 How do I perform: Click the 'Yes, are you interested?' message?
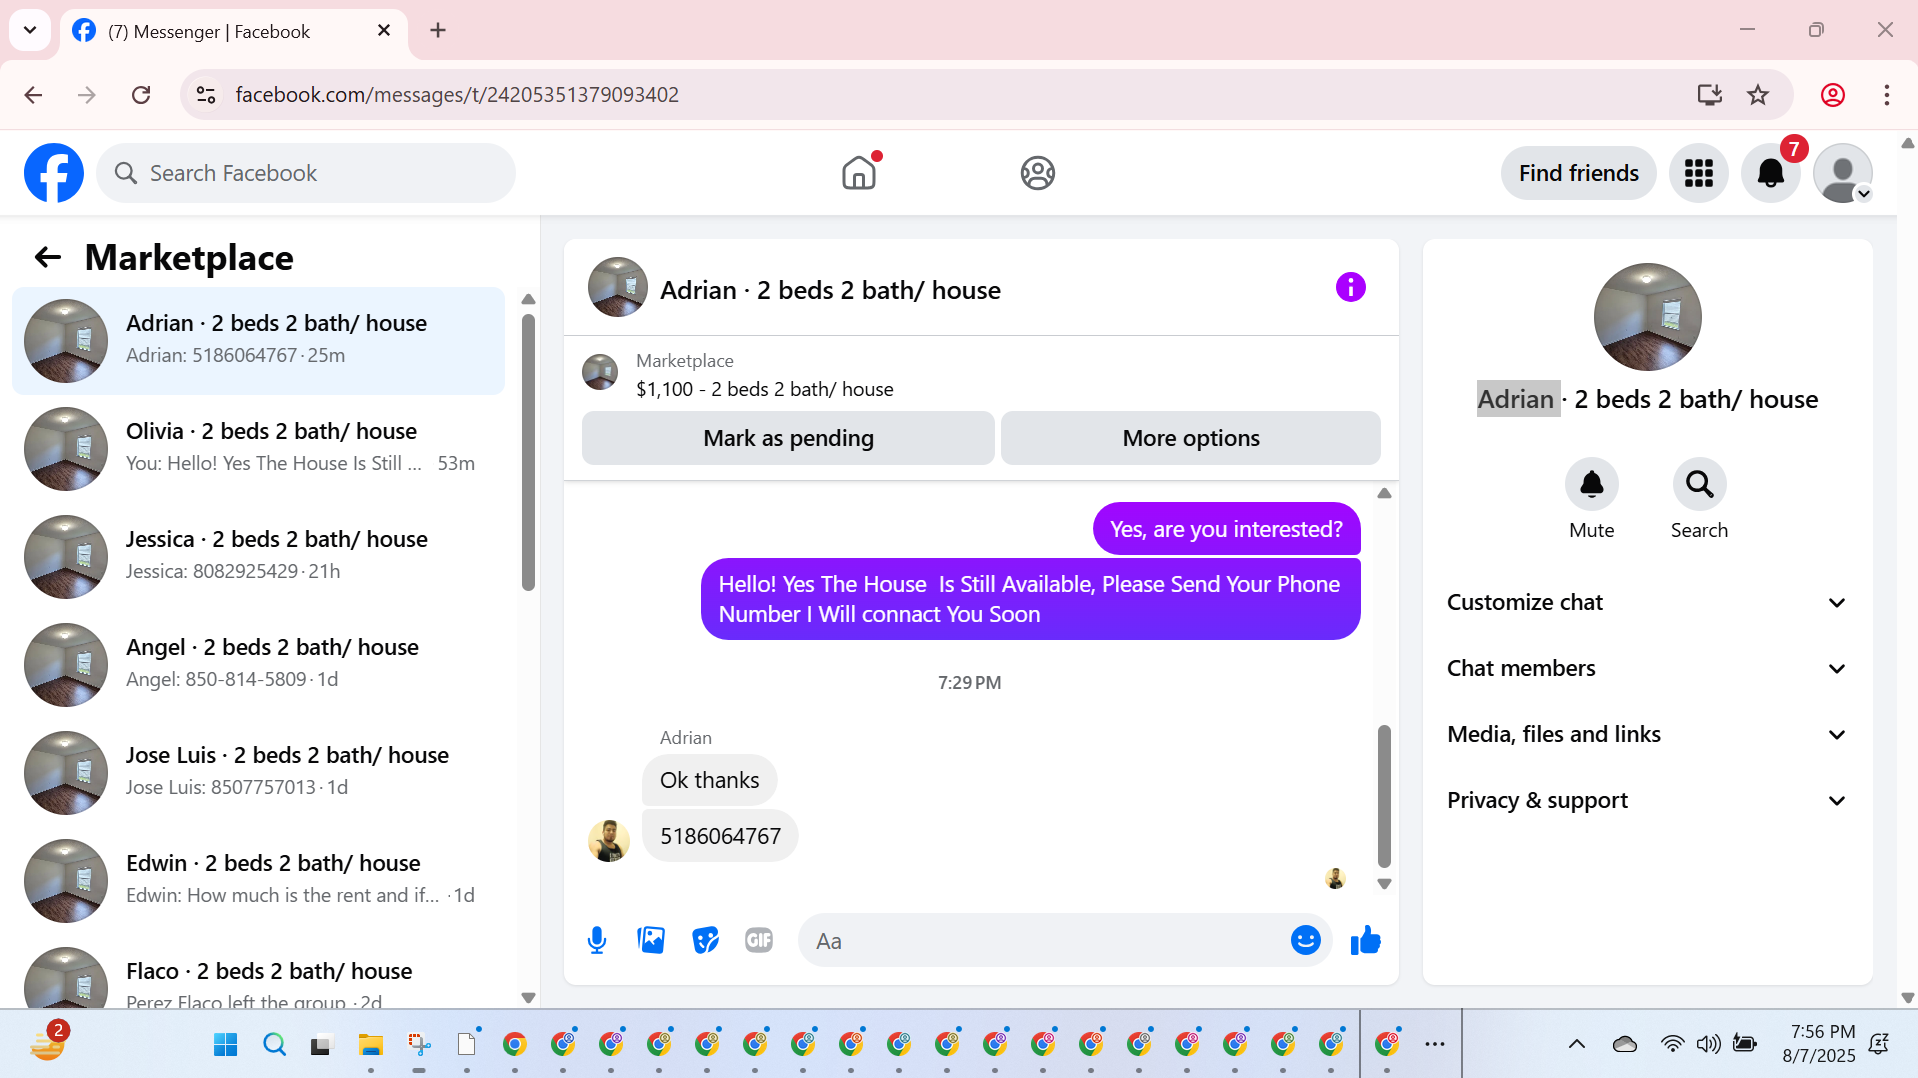tap(1227, 529)
